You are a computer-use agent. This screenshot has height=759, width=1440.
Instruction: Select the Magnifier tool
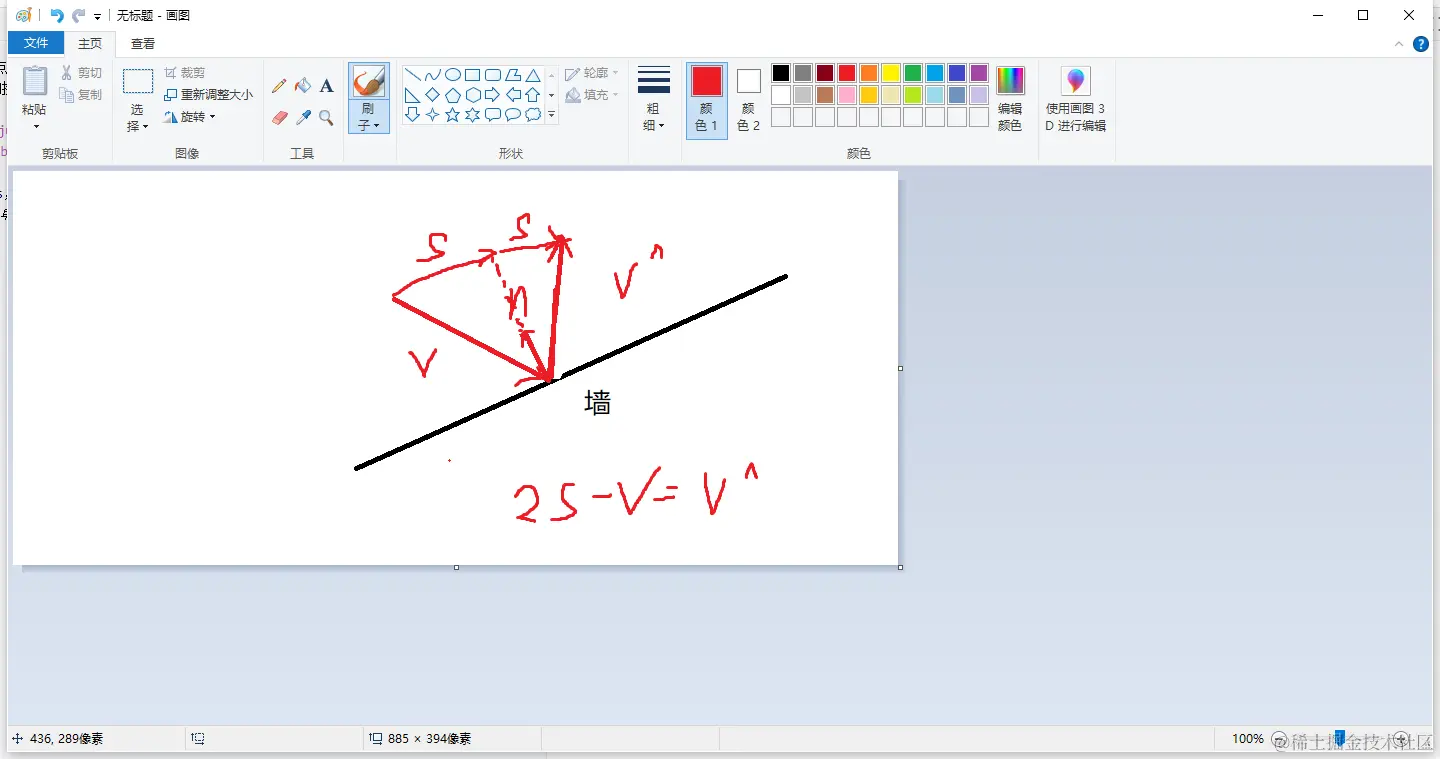coord(326,117)
